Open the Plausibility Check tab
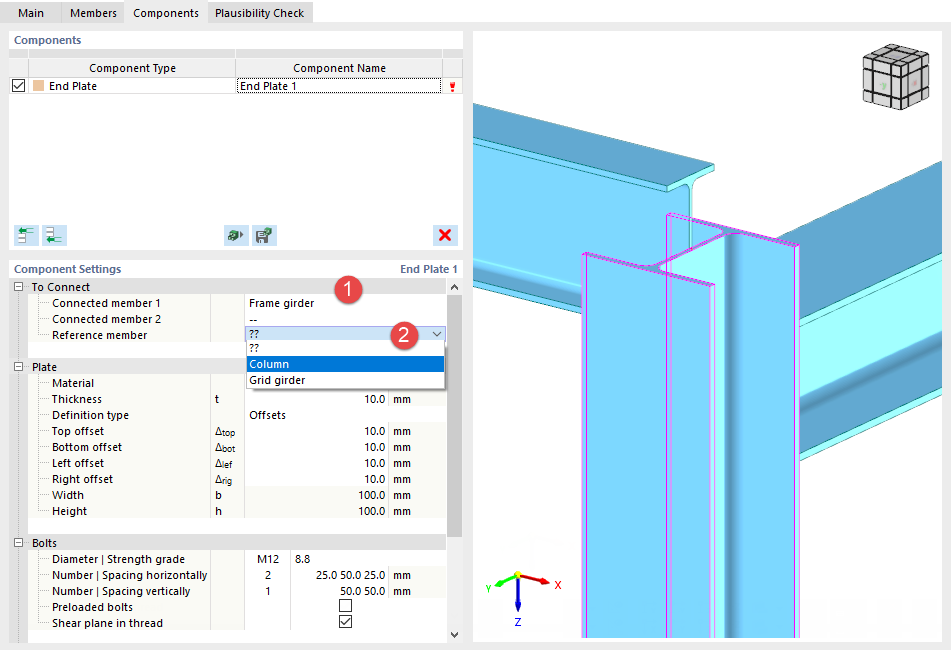This screenshot has height=650, width=951. click(x=260, y=13)
